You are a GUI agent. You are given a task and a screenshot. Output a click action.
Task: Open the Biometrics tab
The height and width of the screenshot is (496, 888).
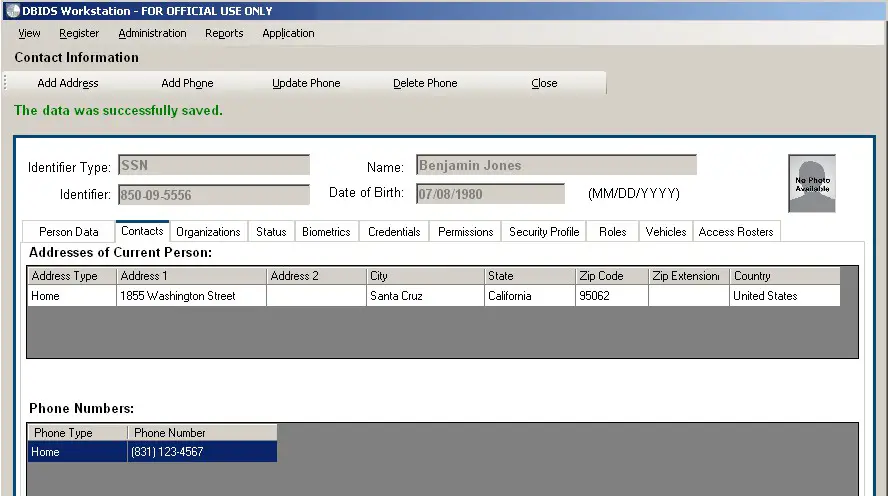click(326, 232)
